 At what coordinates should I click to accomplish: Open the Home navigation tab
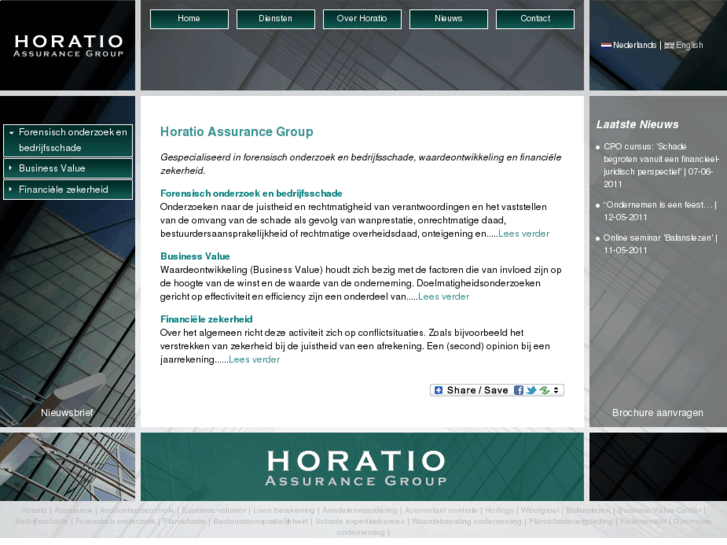(x=189, y=19)
